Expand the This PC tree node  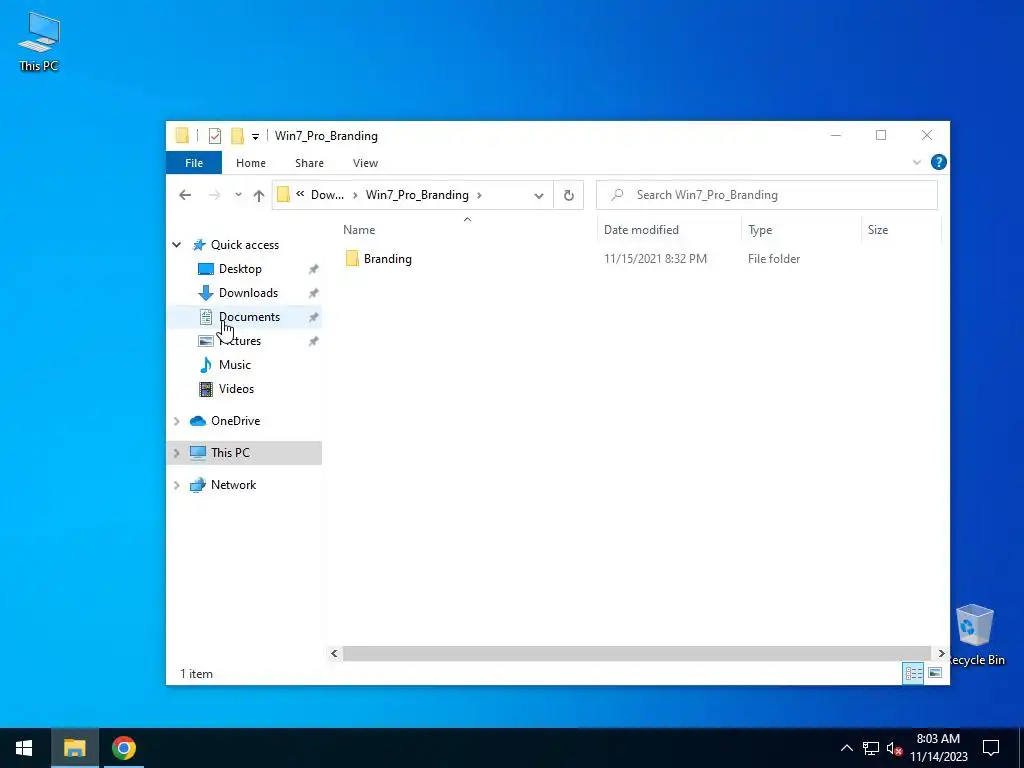[177, 453]
